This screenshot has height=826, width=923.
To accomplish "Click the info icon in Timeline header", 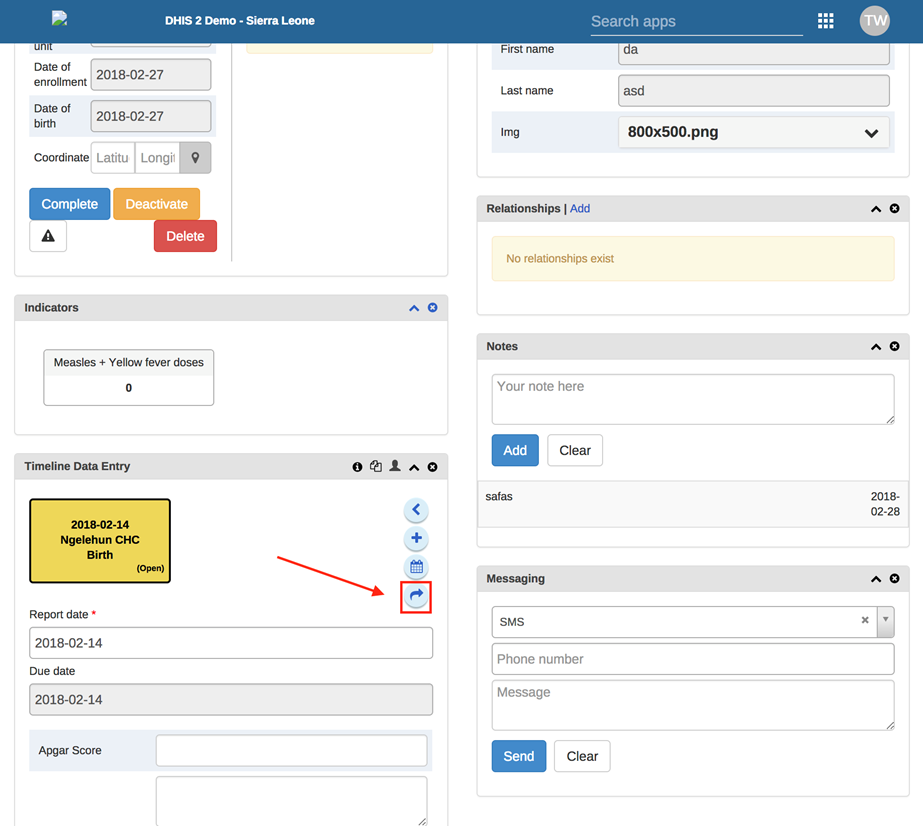I will pos(357,467).
